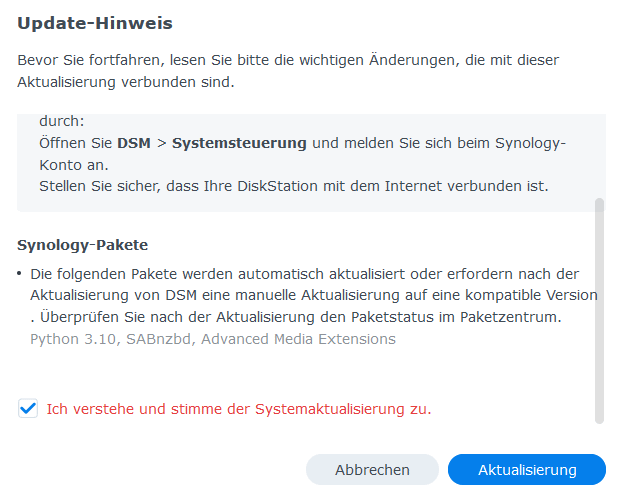Click the 'Ich verstehe und stimme' label text
This screenshot has height=499, width=627.
click(238, 409)
